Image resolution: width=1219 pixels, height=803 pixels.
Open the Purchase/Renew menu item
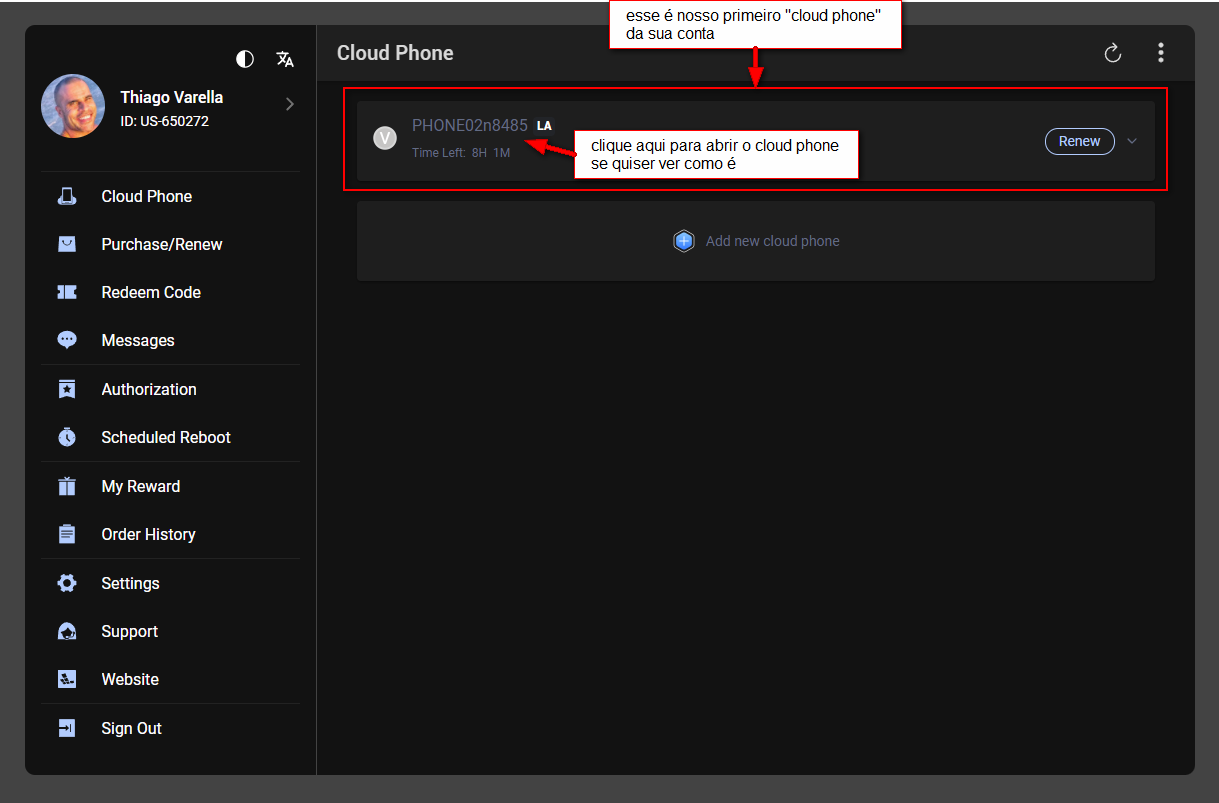pyautogui.click(x=161, y=244)
